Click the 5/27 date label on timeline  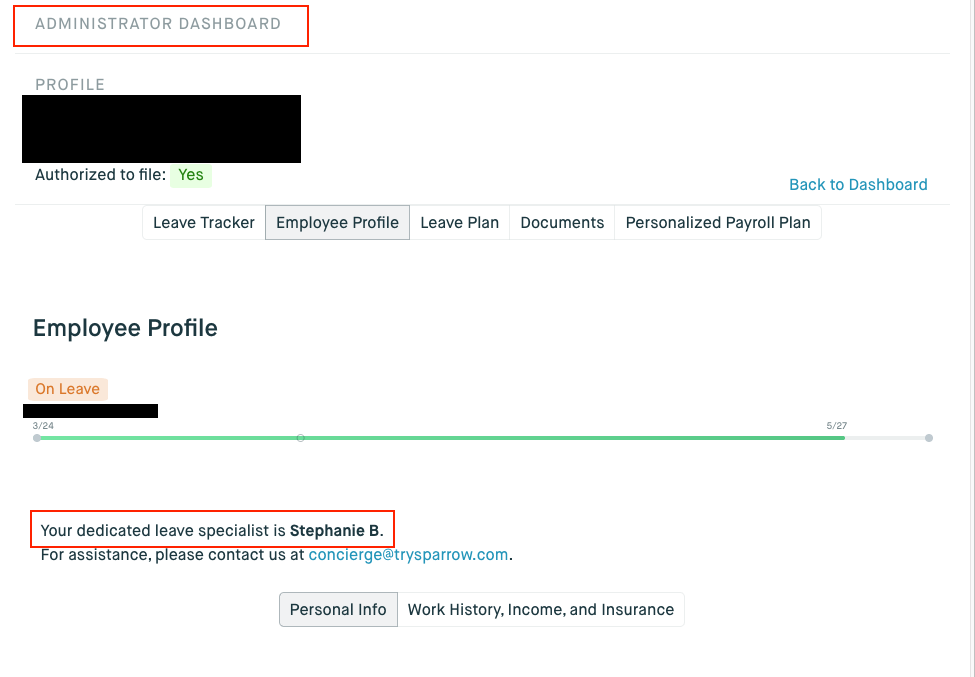click(x=836, y=426)
